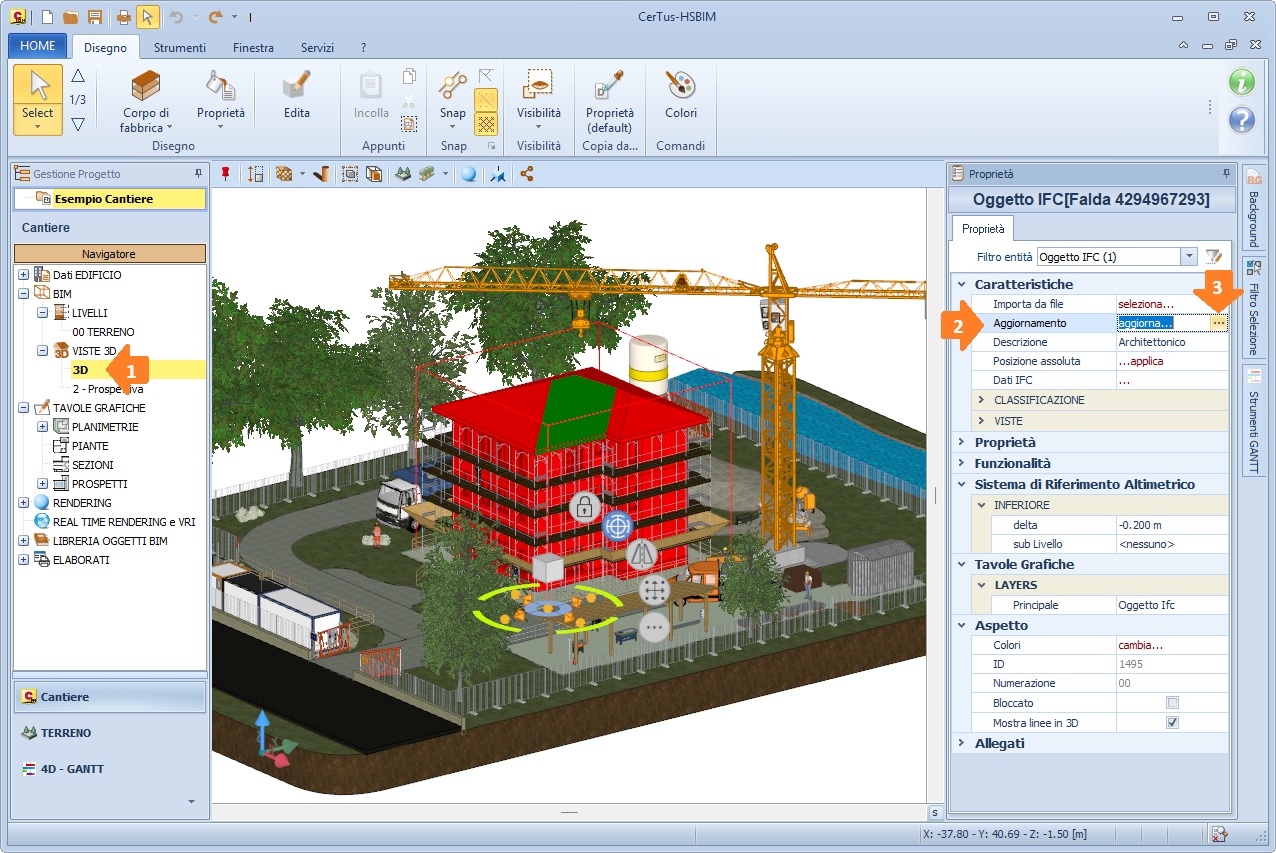1276x853 pixels.
Task: Switch to the Strumenti ribbon tab
Action: click(x=179, y=48)
